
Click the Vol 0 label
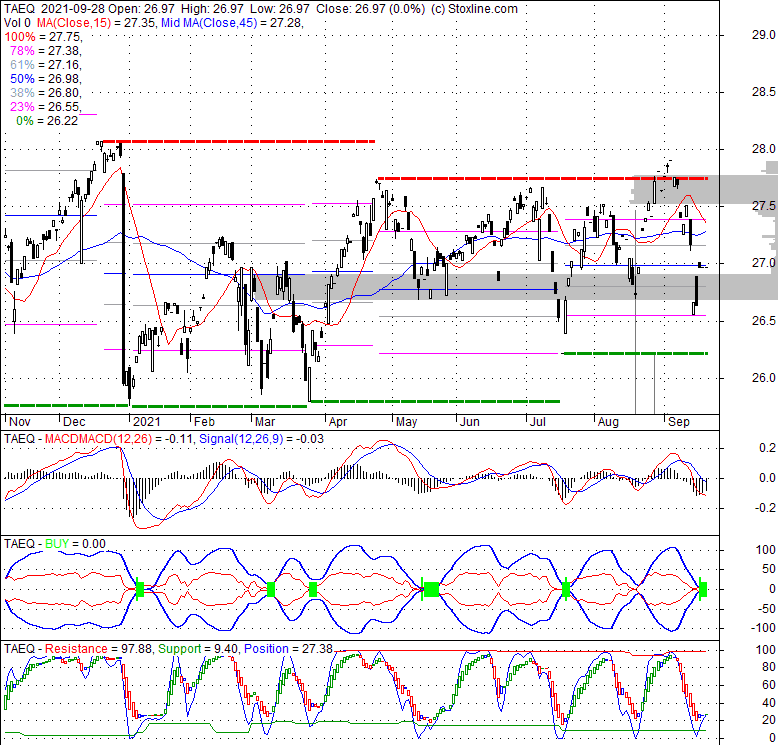coord(17,23)
